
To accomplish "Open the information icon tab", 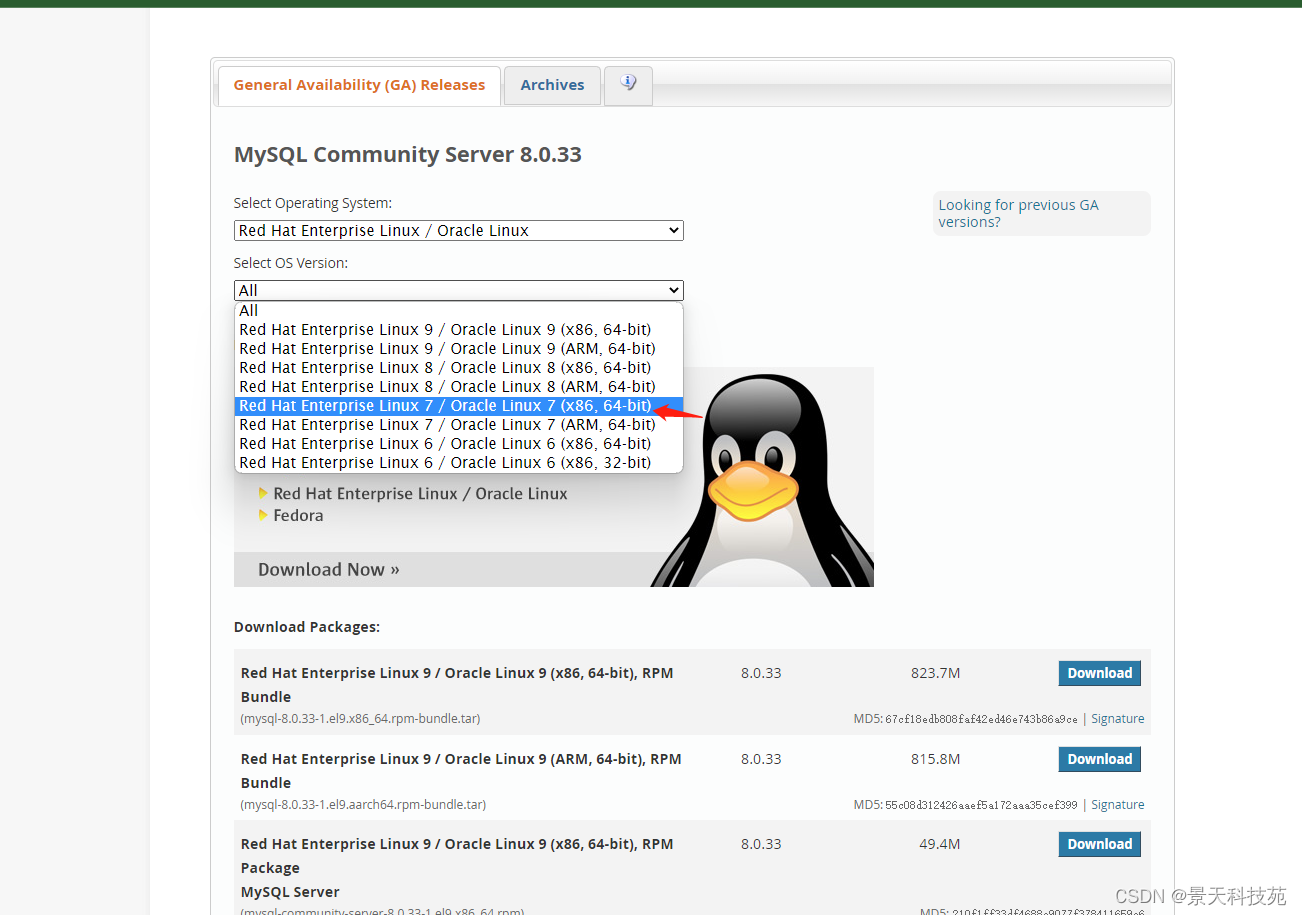I will [x=628, y=84].
